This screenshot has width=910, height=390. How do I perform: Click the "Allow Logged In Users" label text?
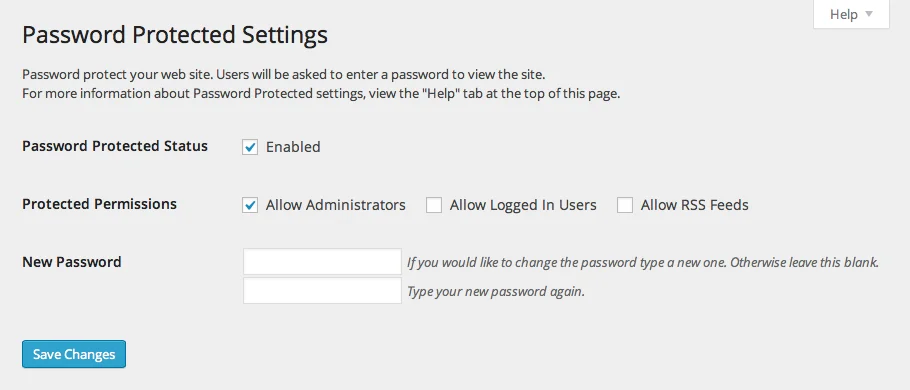[x=523, y=205]
